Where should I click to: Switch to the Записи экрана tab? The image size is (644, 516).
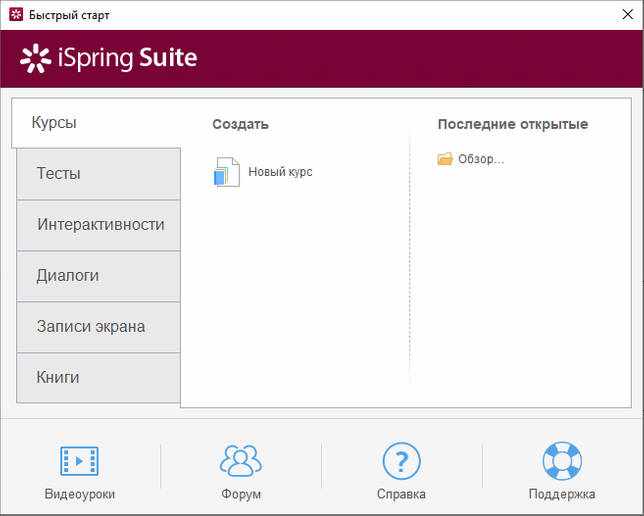click(98, 327)
